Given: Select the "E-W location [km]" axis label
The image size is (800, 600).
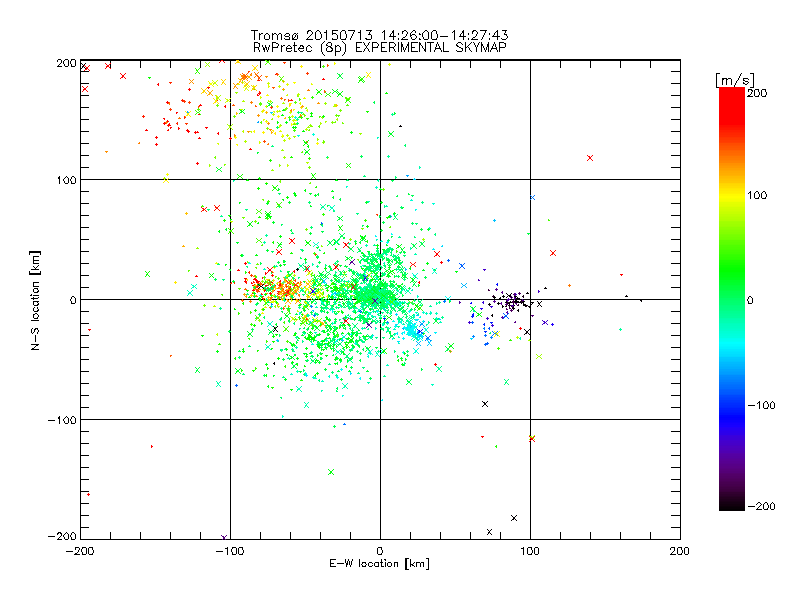Looking at the screenshot, I should point(379,564).
